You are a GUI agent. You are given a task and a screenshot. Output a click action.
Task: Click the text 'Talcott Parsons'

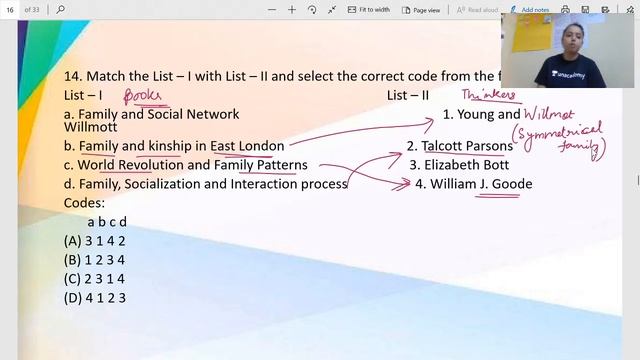[467, 146]
